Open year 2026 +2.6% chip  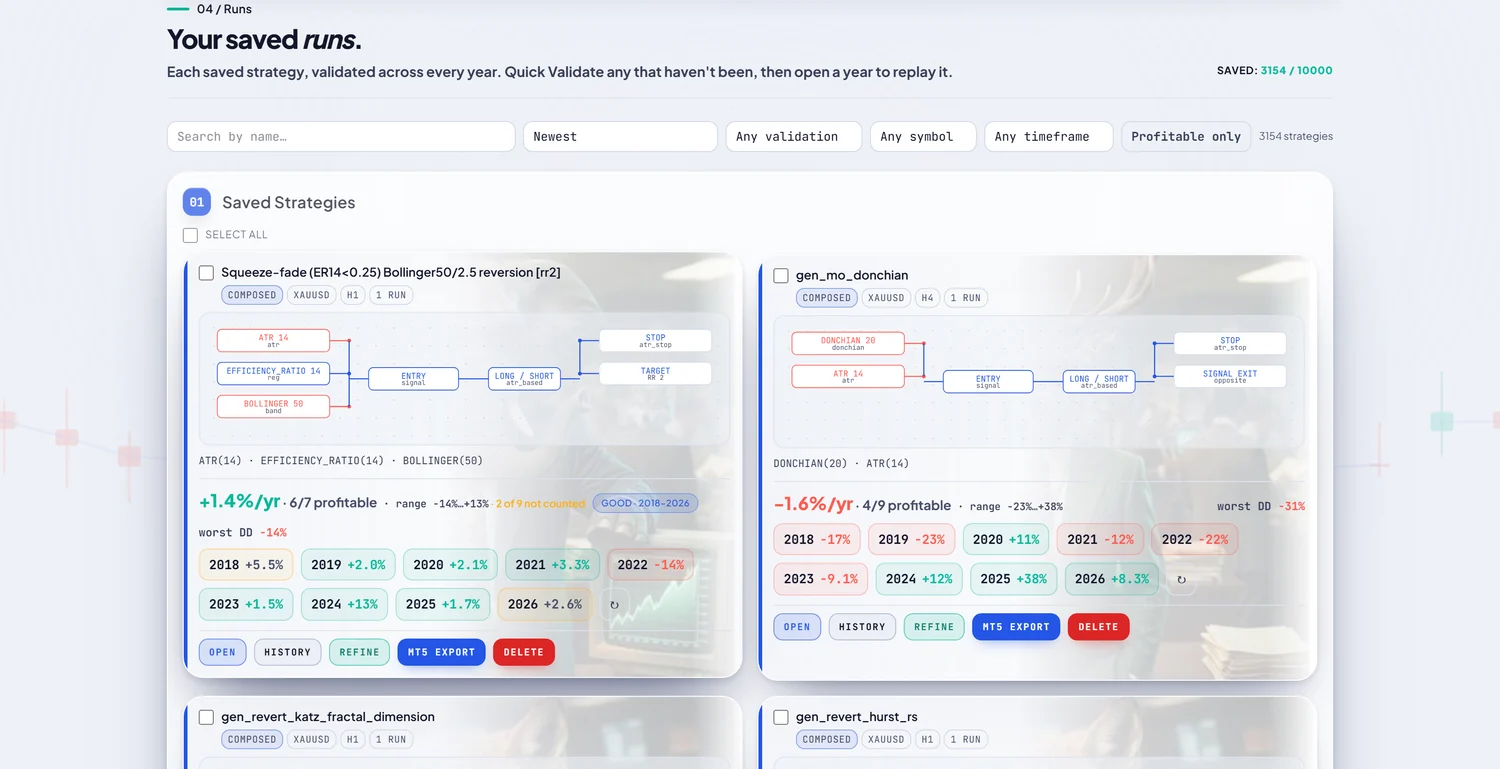tap(545, 604)
